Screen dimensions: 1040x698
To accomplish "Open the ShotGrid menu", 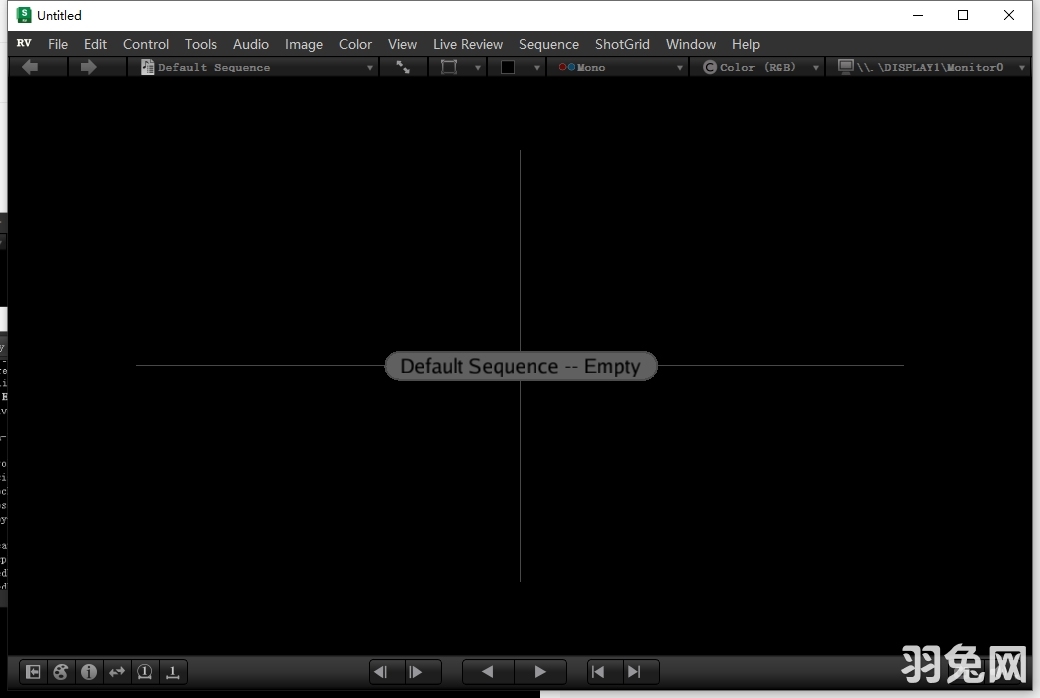I will [x=622, y=44].
